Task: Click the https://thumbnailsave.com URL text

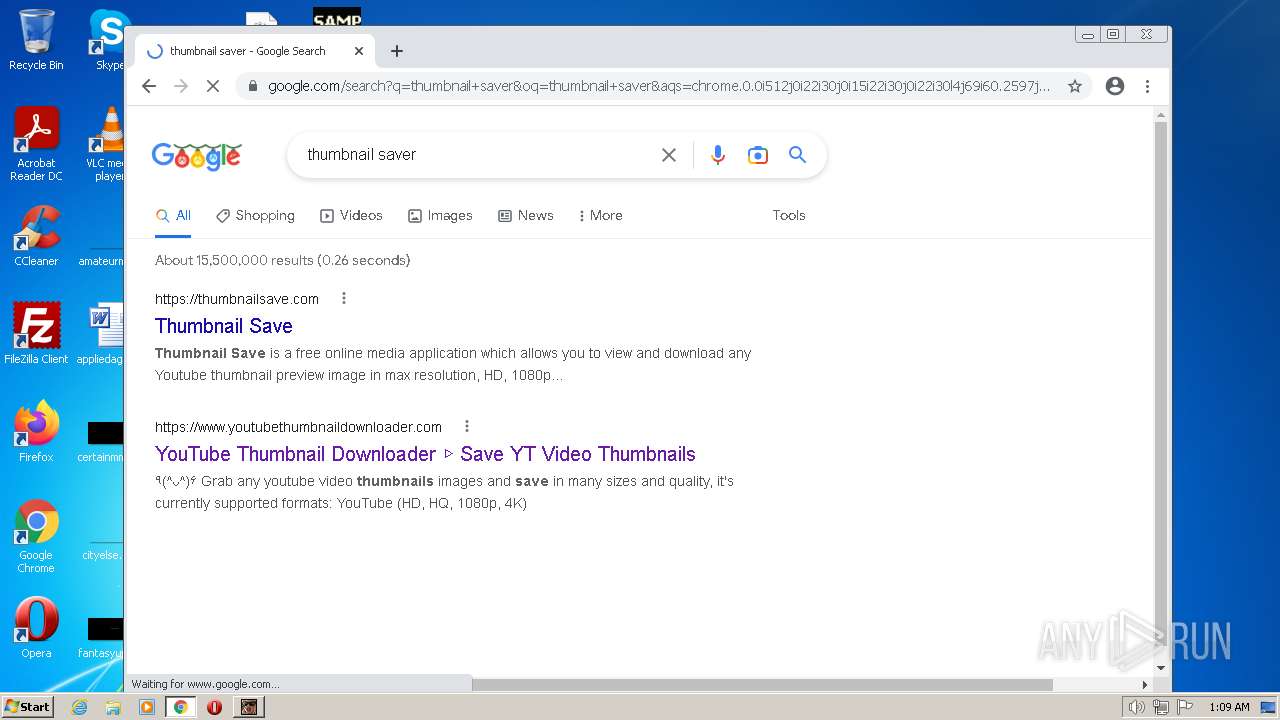Action: pos(237,299)
